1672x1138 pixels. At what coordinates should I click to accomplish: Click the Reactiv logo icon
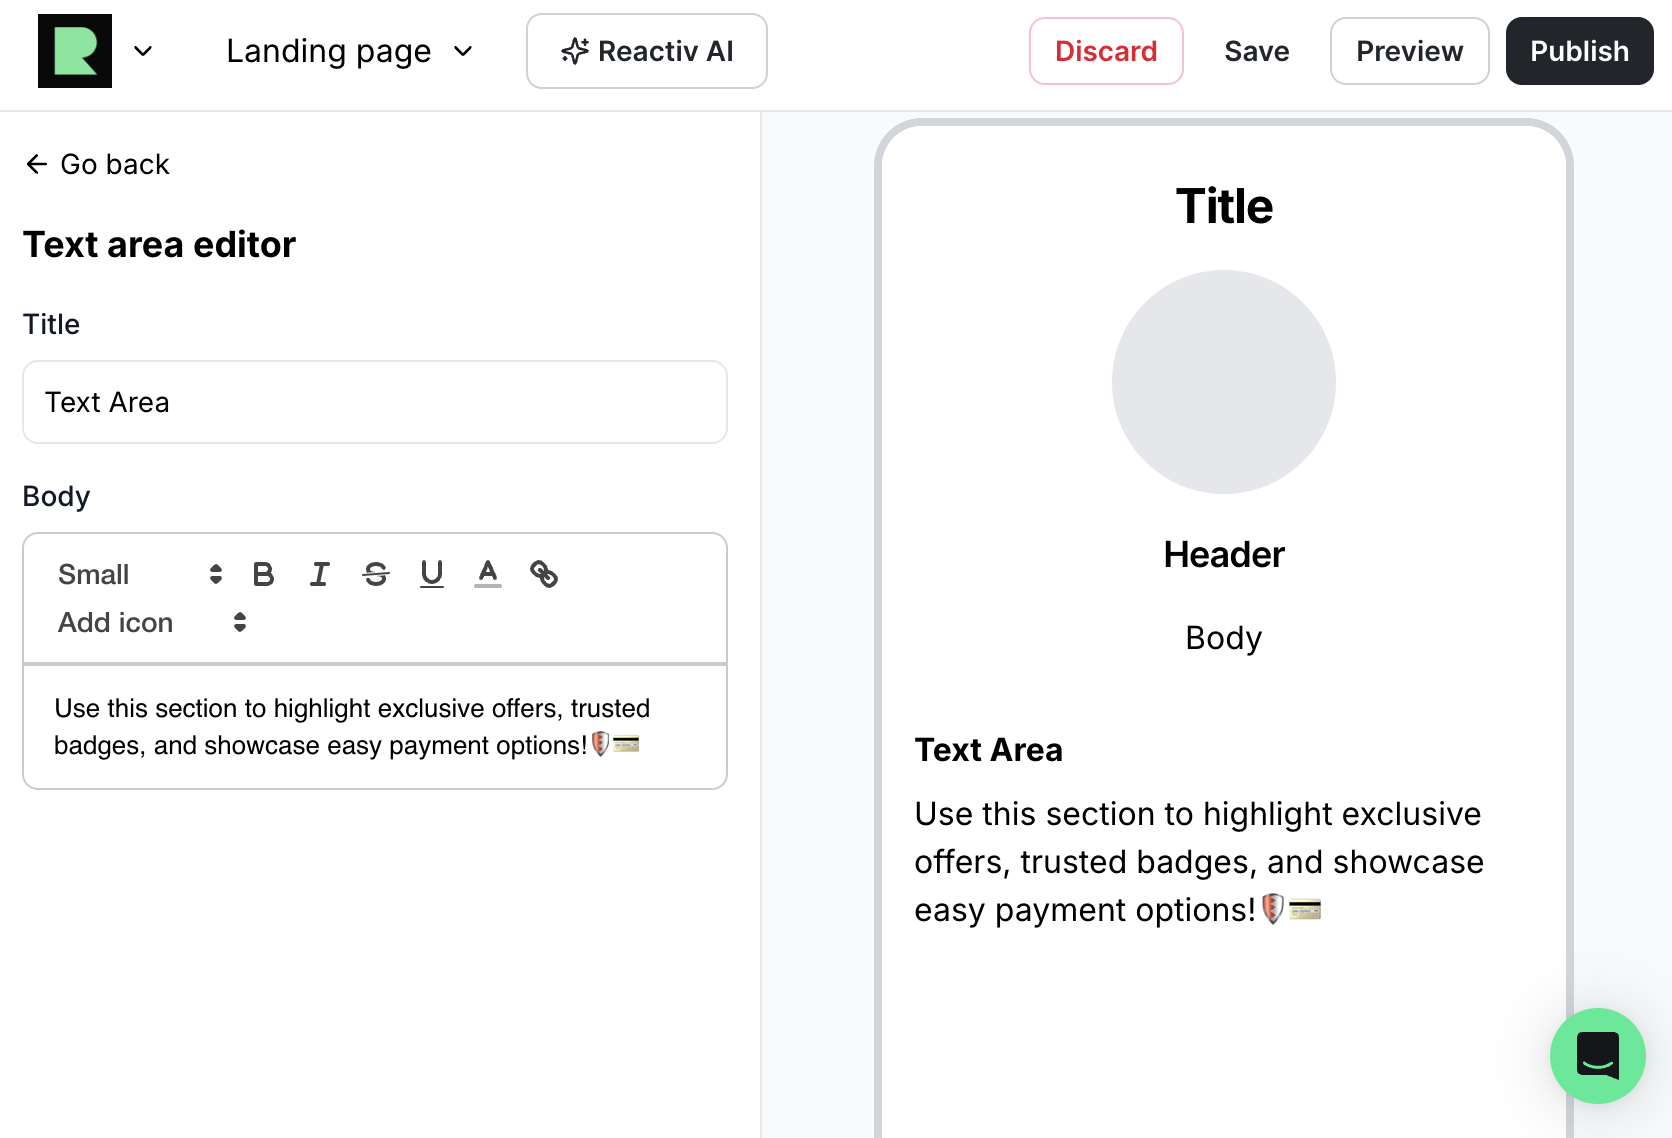pyautogui.click(x=75, y=51)
